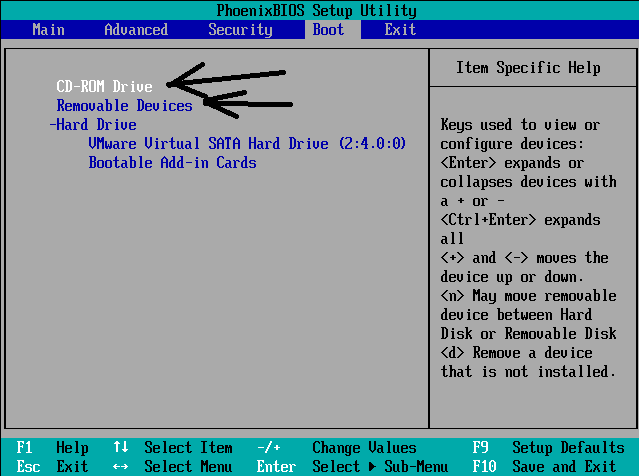639x476 pixels.
Task: Click the PhoenixBIOS Setup Utility title
Action: point(316,10)
